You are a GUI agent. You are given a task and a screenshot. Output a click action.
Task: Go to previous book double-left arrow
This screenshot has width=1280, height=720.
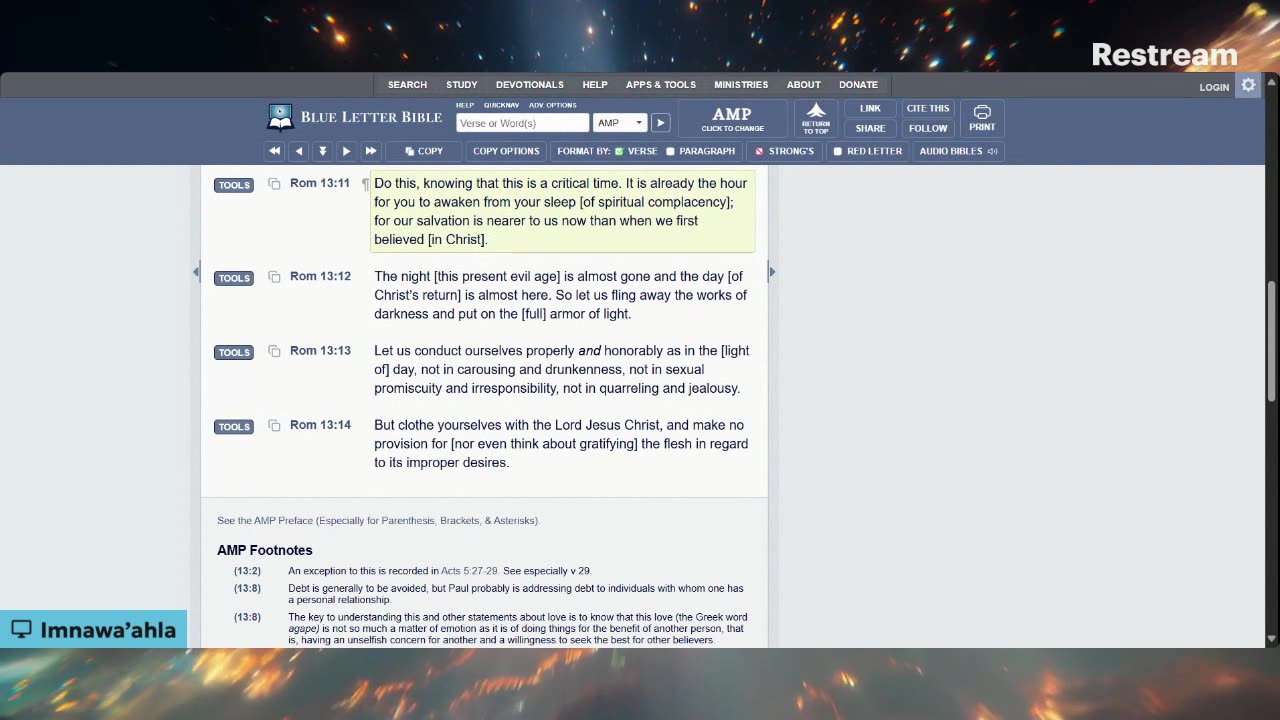point(274,151)
